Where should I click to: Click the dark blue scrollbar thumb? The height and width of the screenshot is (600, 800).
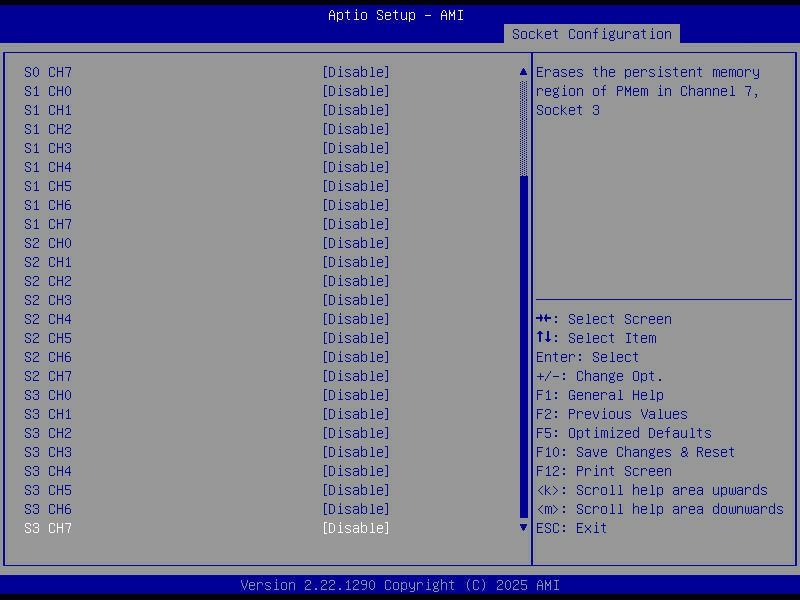(523, 347)
